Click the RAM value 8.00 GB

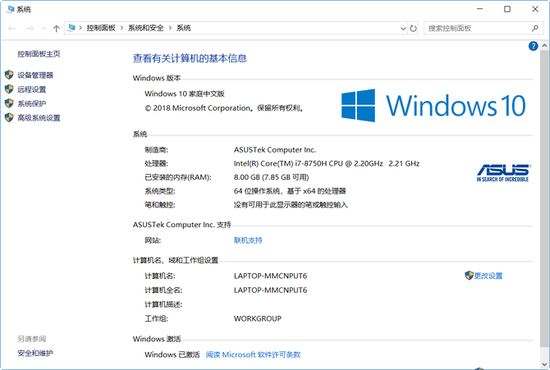pyautogui.click(x=271, y=177)
